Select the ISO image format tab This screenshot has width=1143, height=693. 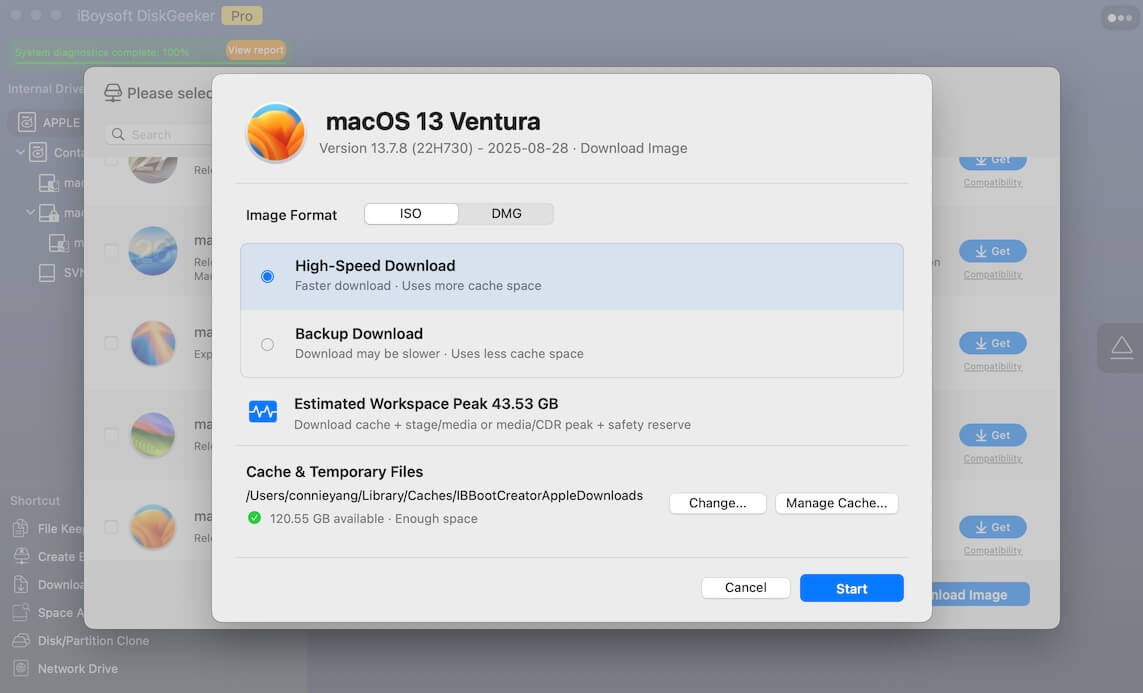tap(411, 214)
